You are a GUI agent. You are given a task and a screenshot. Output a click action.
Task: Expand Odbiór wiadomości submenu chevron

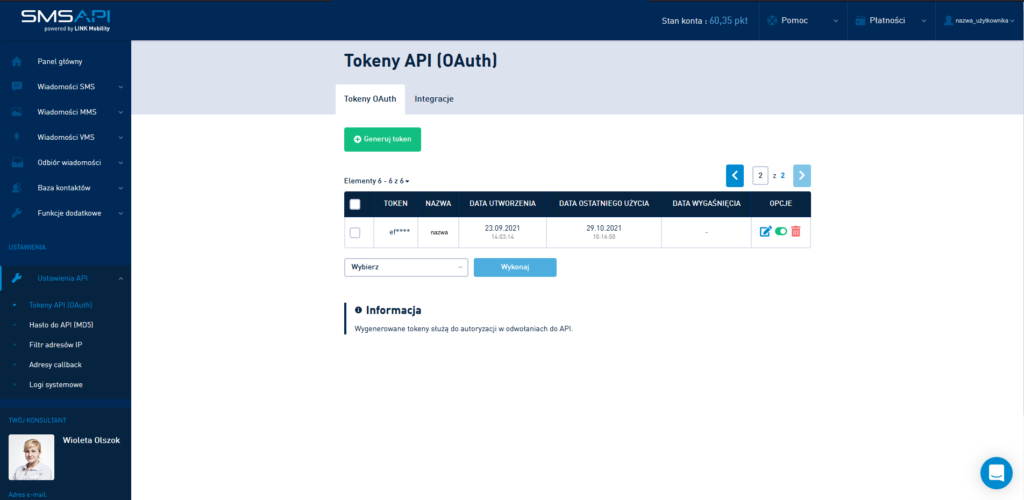pyautogui.click(x=121, y=163)
